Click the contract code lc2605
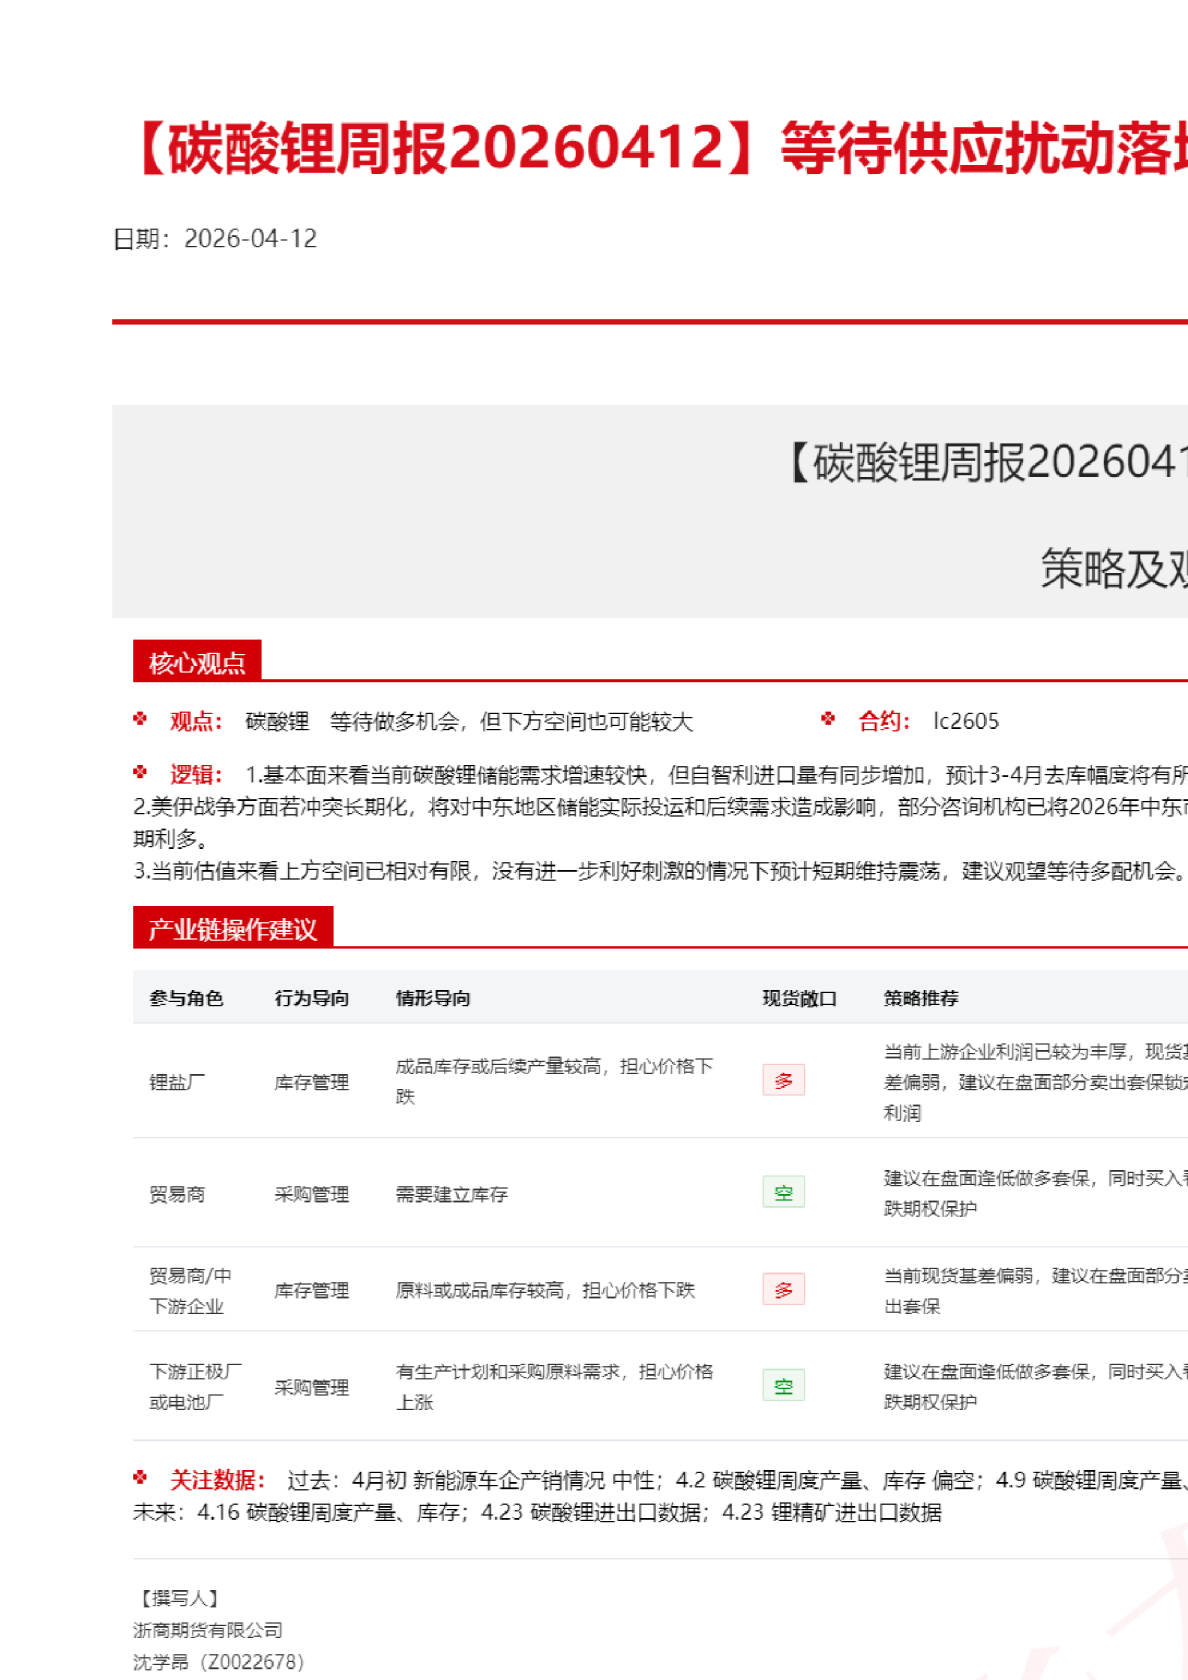1188x1680 pixels. click(966, 721)
